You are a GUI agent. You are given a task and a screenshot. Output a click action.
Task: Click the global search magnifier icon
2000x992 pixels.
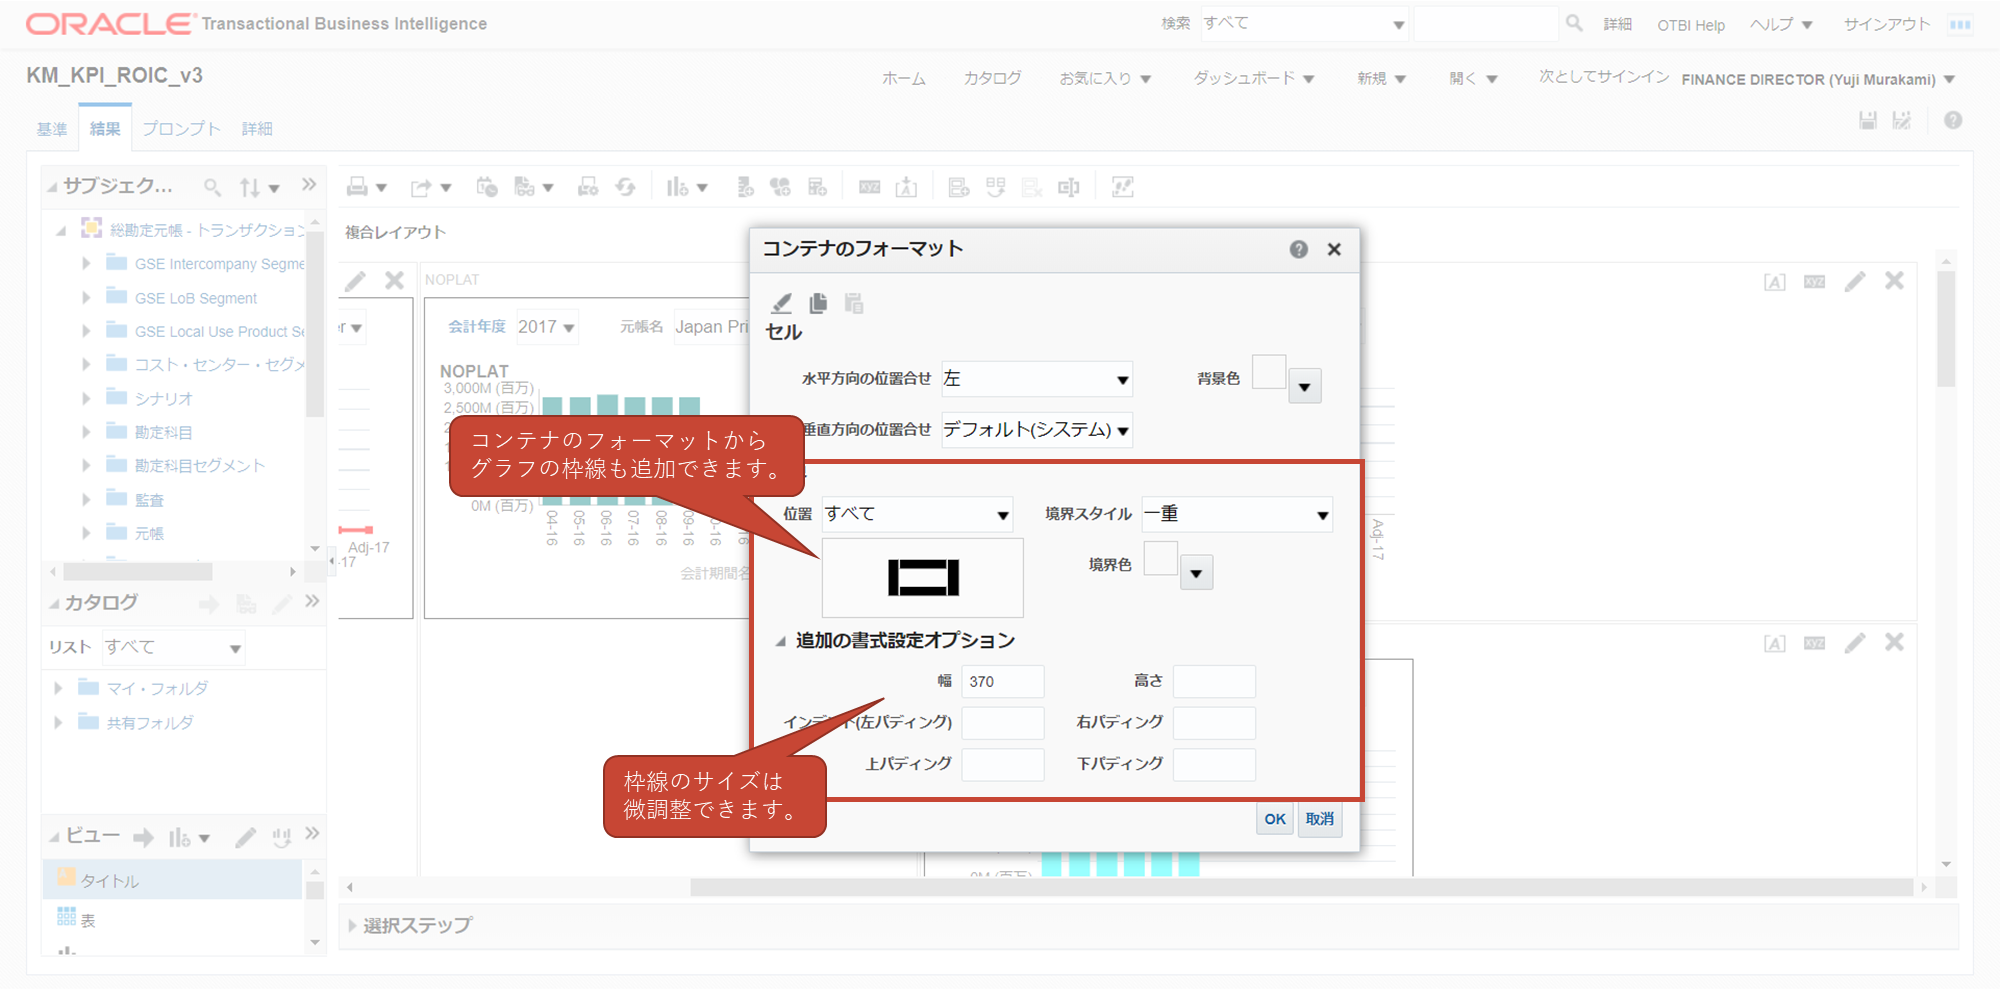tap(1574, 23)
